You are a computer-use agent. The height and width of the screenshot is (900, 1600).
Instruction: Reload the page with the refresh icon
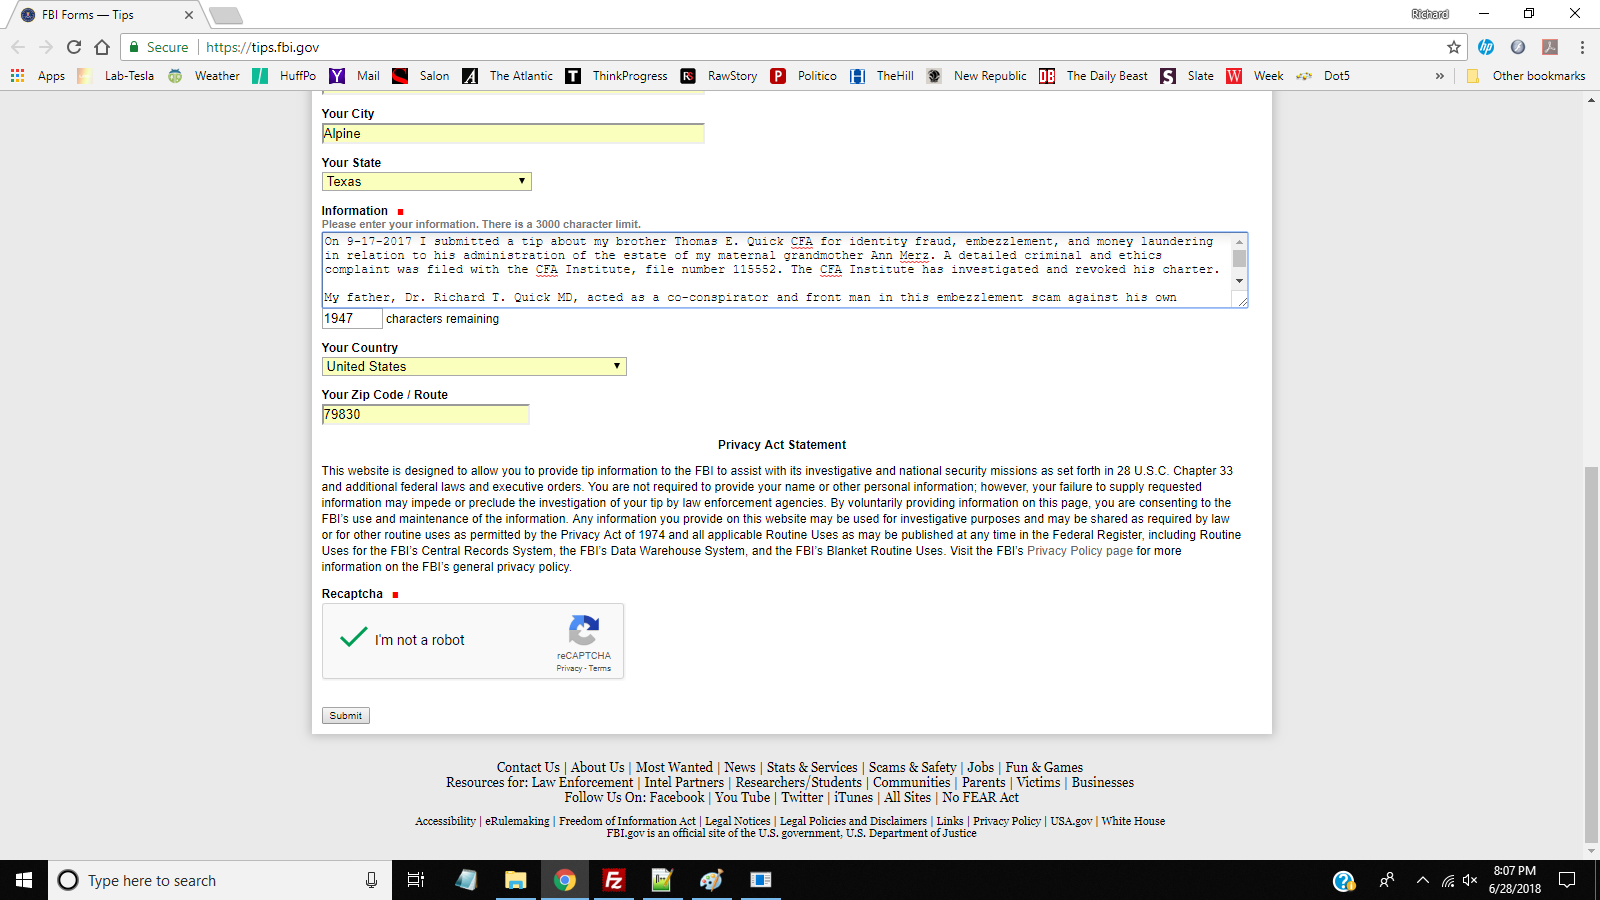74,47
